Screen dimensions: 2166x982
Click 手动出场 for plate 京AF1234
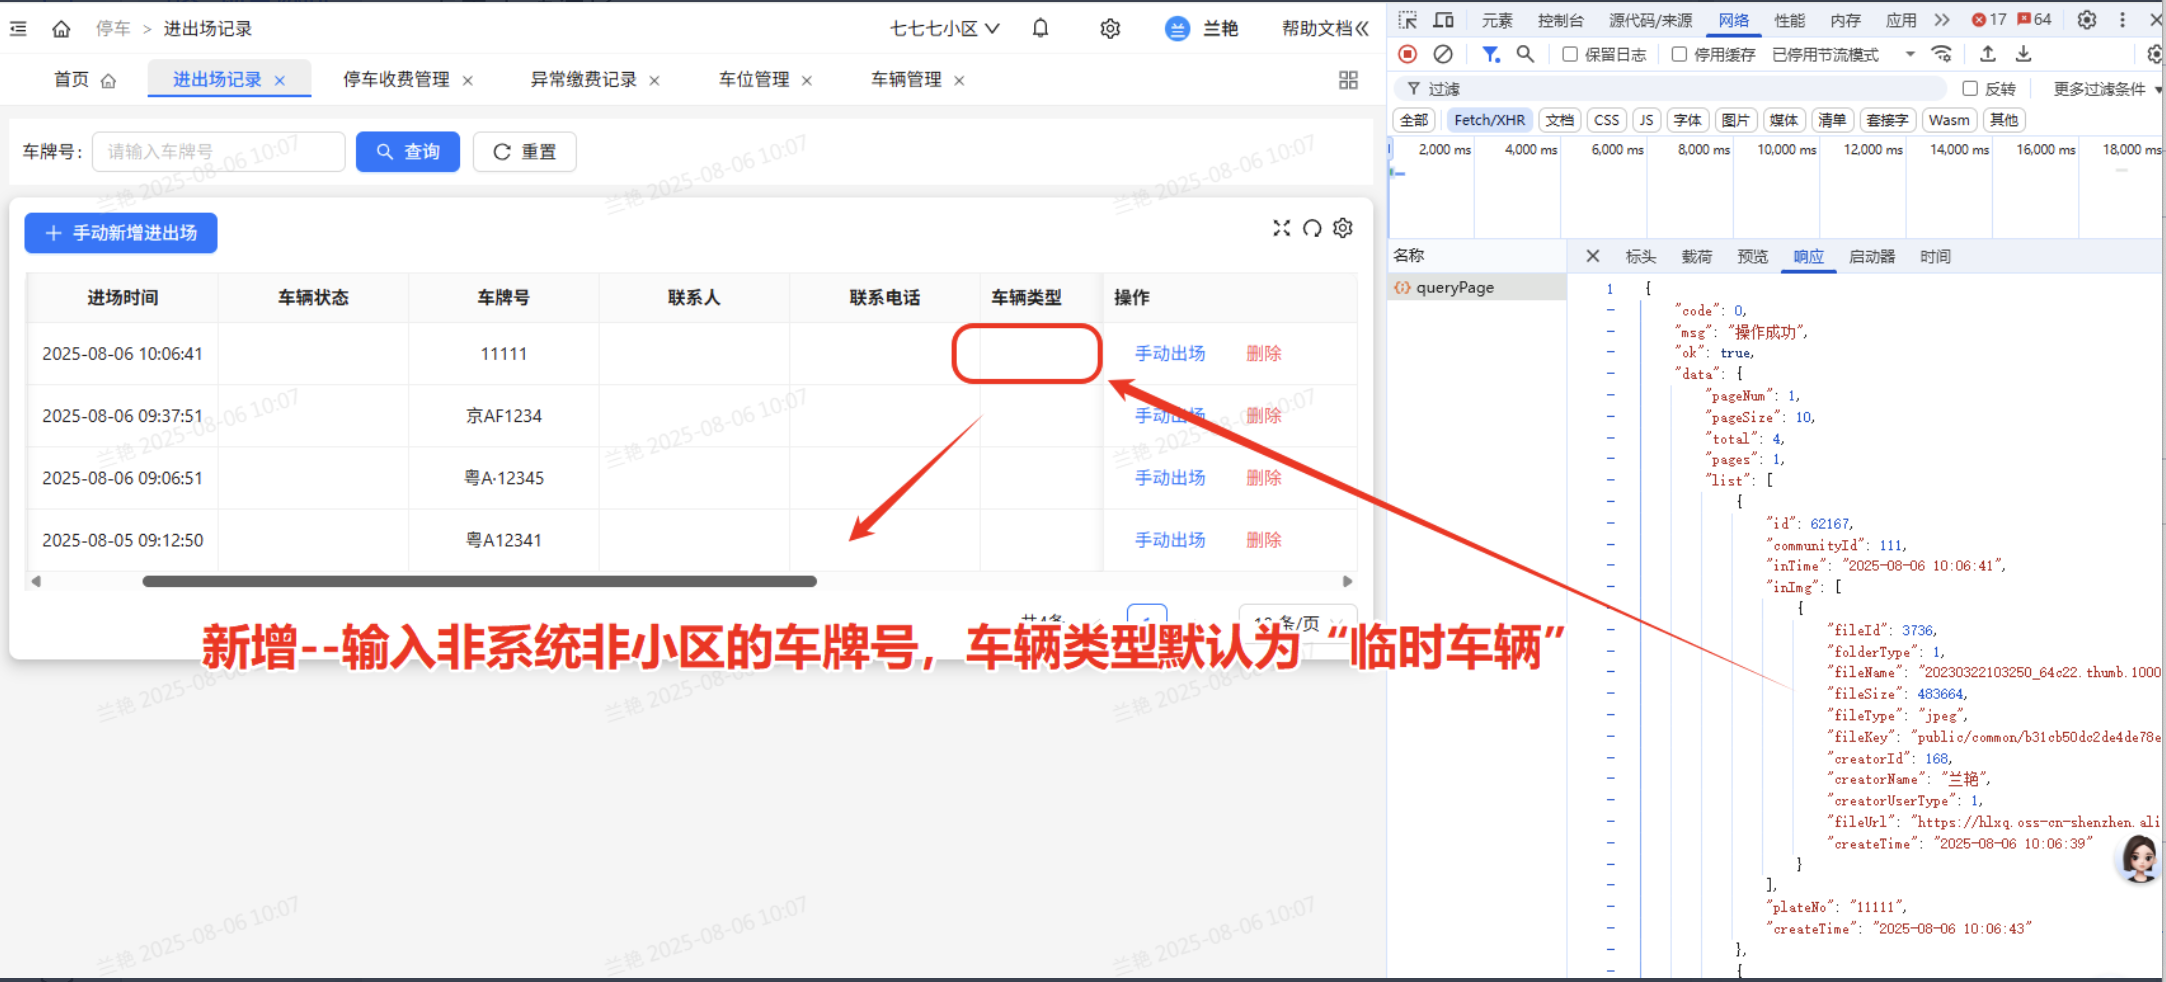1169,415
